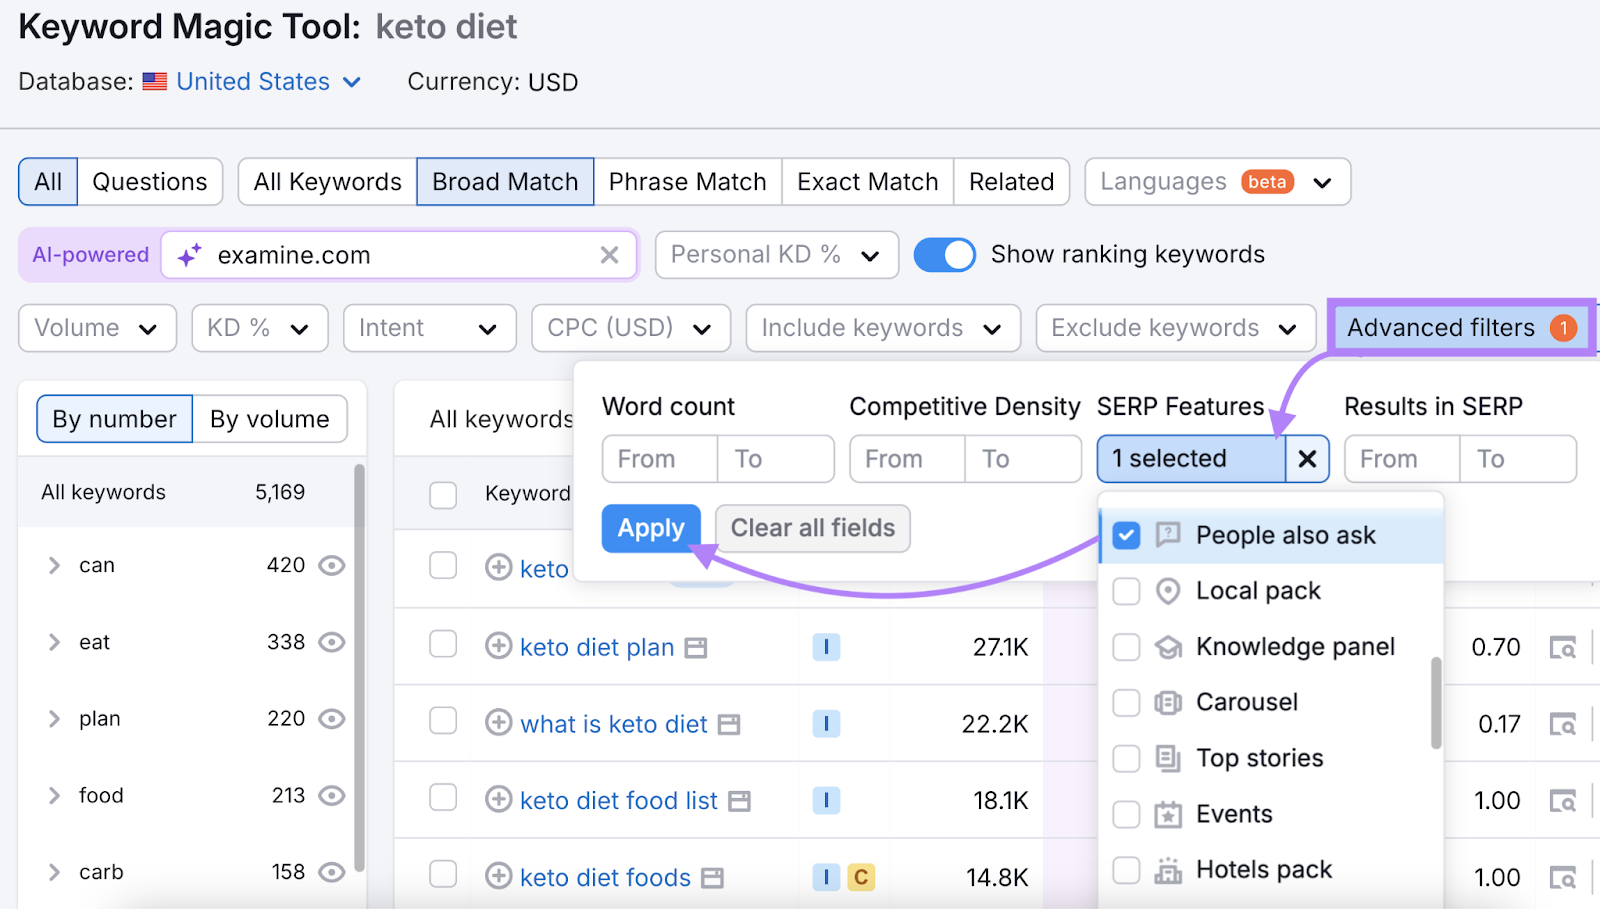Expand the "eat" keyword group

(x=55, y=642)
